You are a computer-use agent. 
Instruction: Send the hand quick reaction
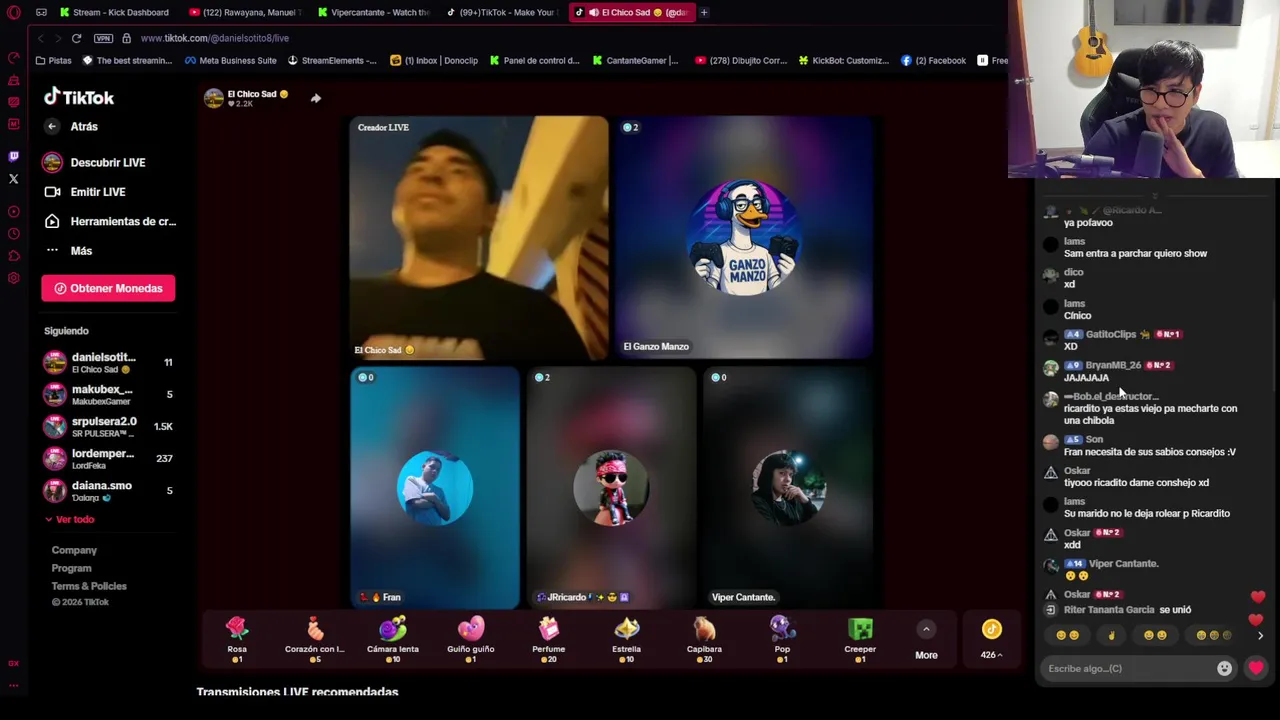[x=1111, y=635]
